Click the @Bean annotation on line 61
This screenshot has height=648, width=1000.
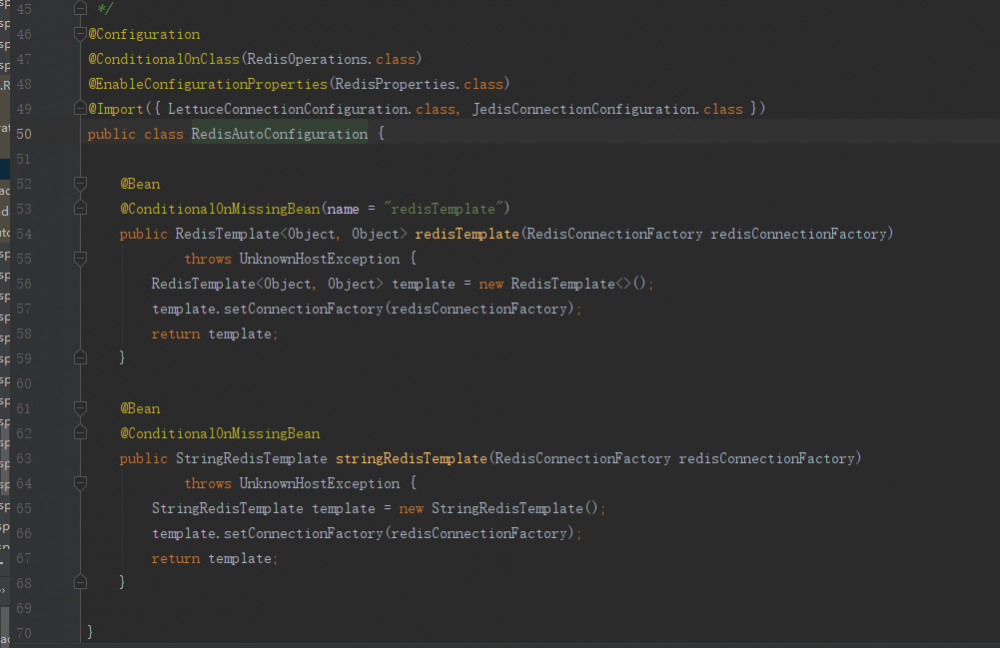point(140,408)
